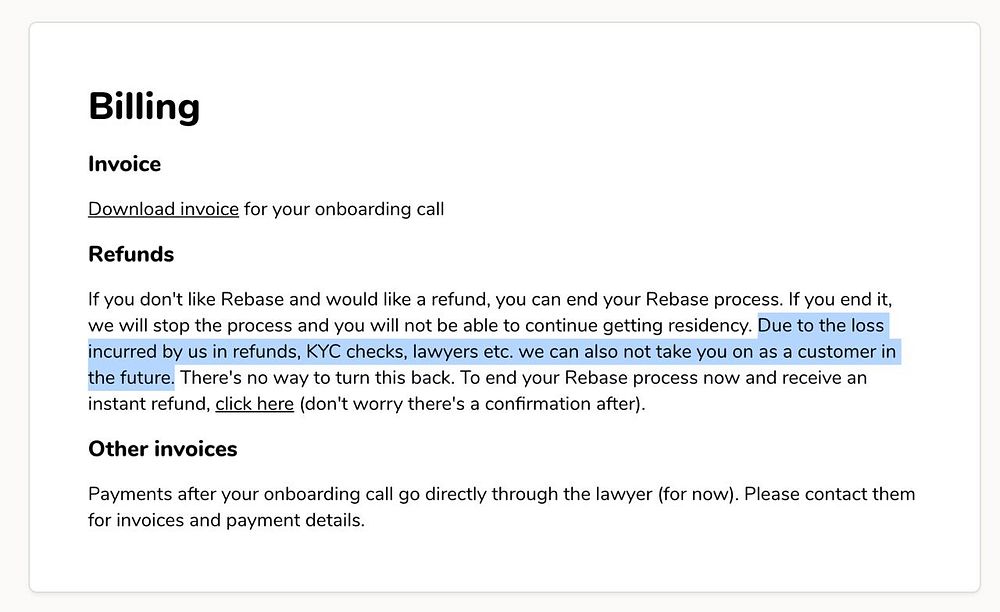Click the Invoice section heading

[124, 164]
